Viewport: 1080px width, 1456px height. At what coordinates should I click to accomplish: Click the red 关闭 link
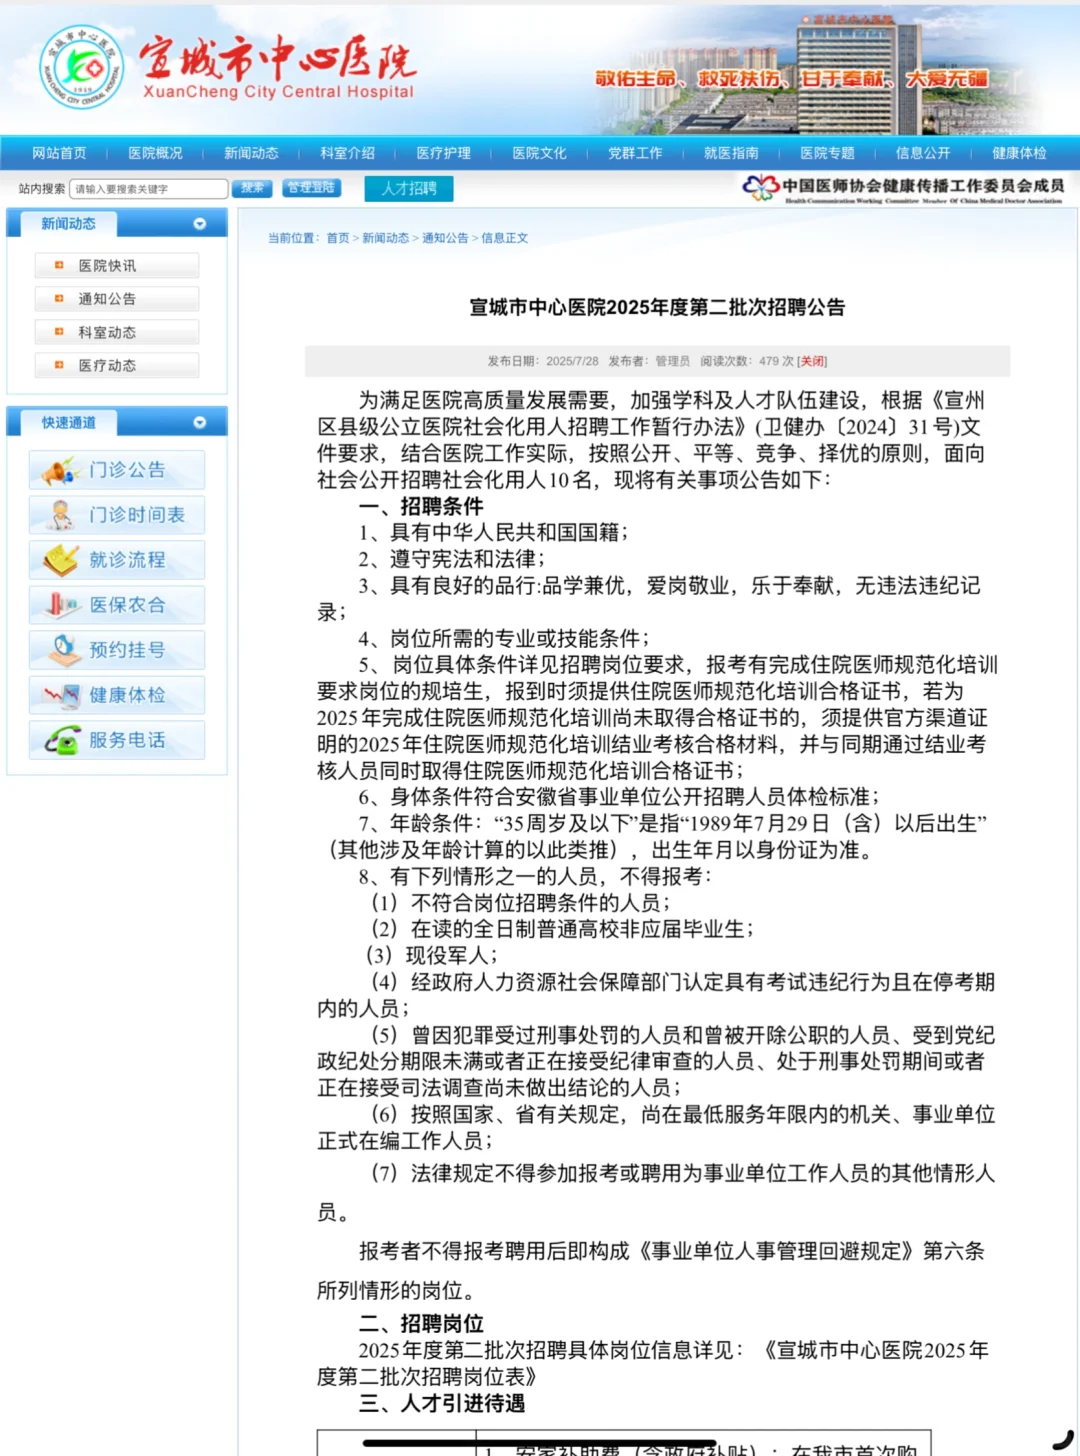pos(812,361)
